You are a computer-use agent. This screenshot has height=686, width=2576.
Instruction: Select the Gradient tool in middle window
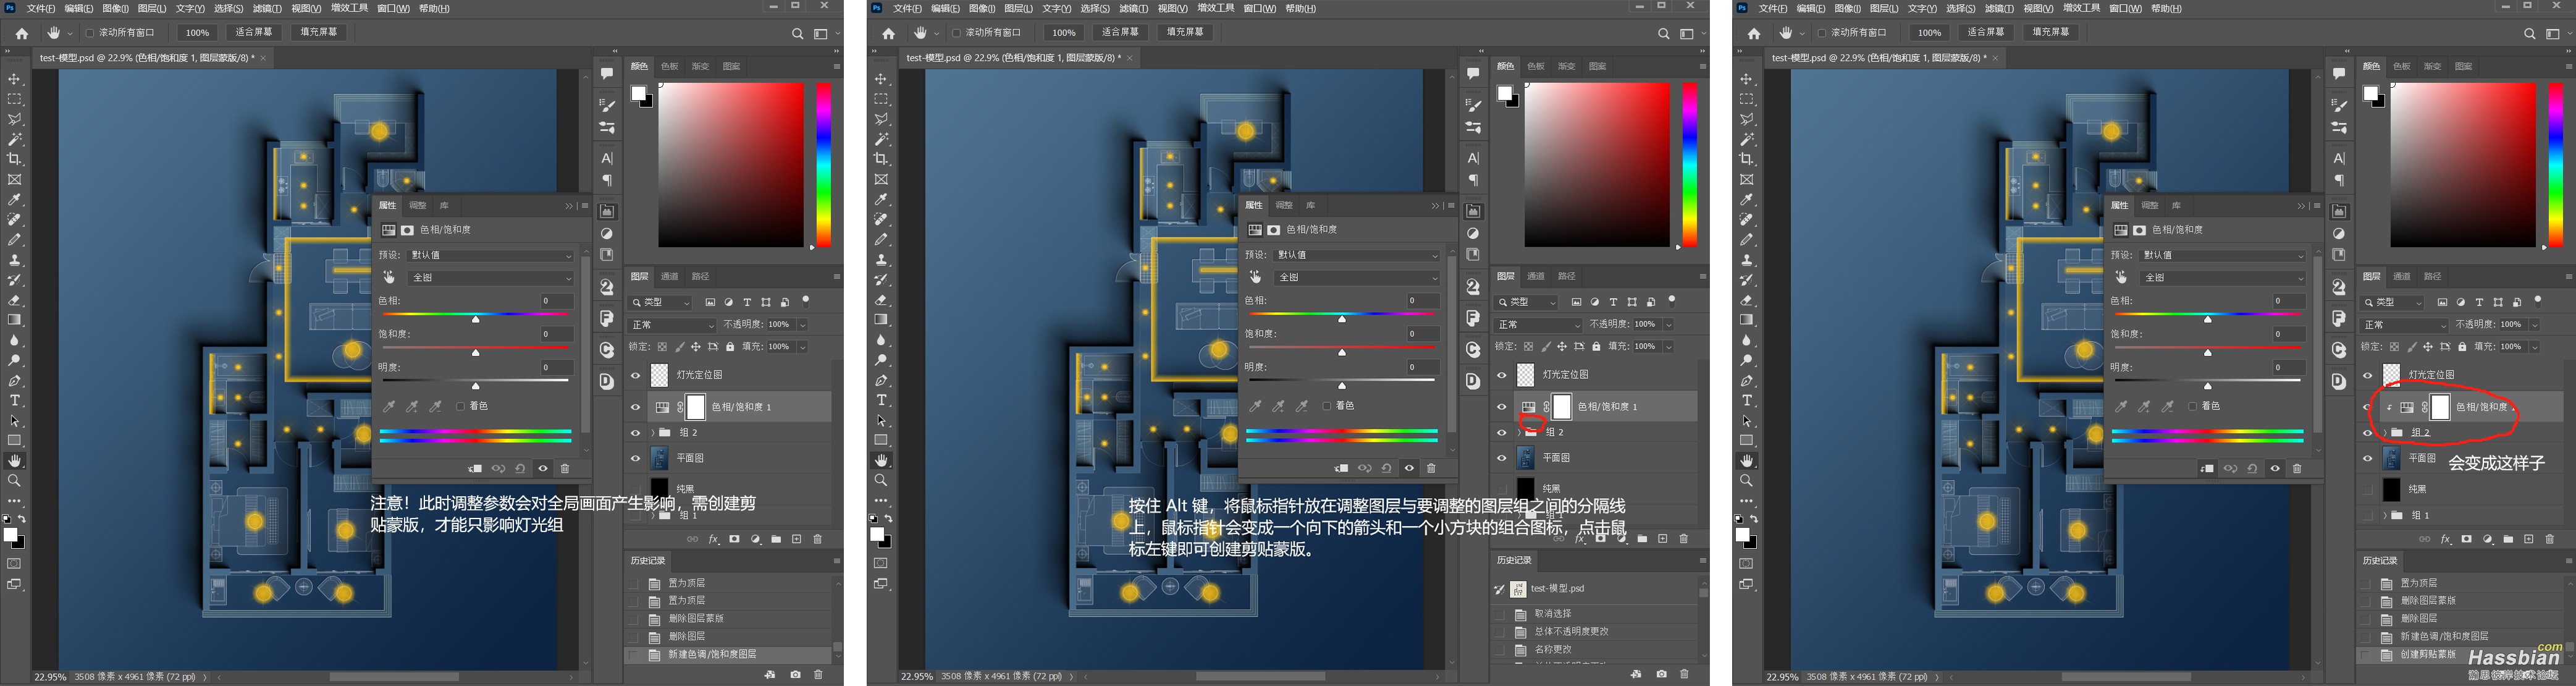click(x=881, y=320)
